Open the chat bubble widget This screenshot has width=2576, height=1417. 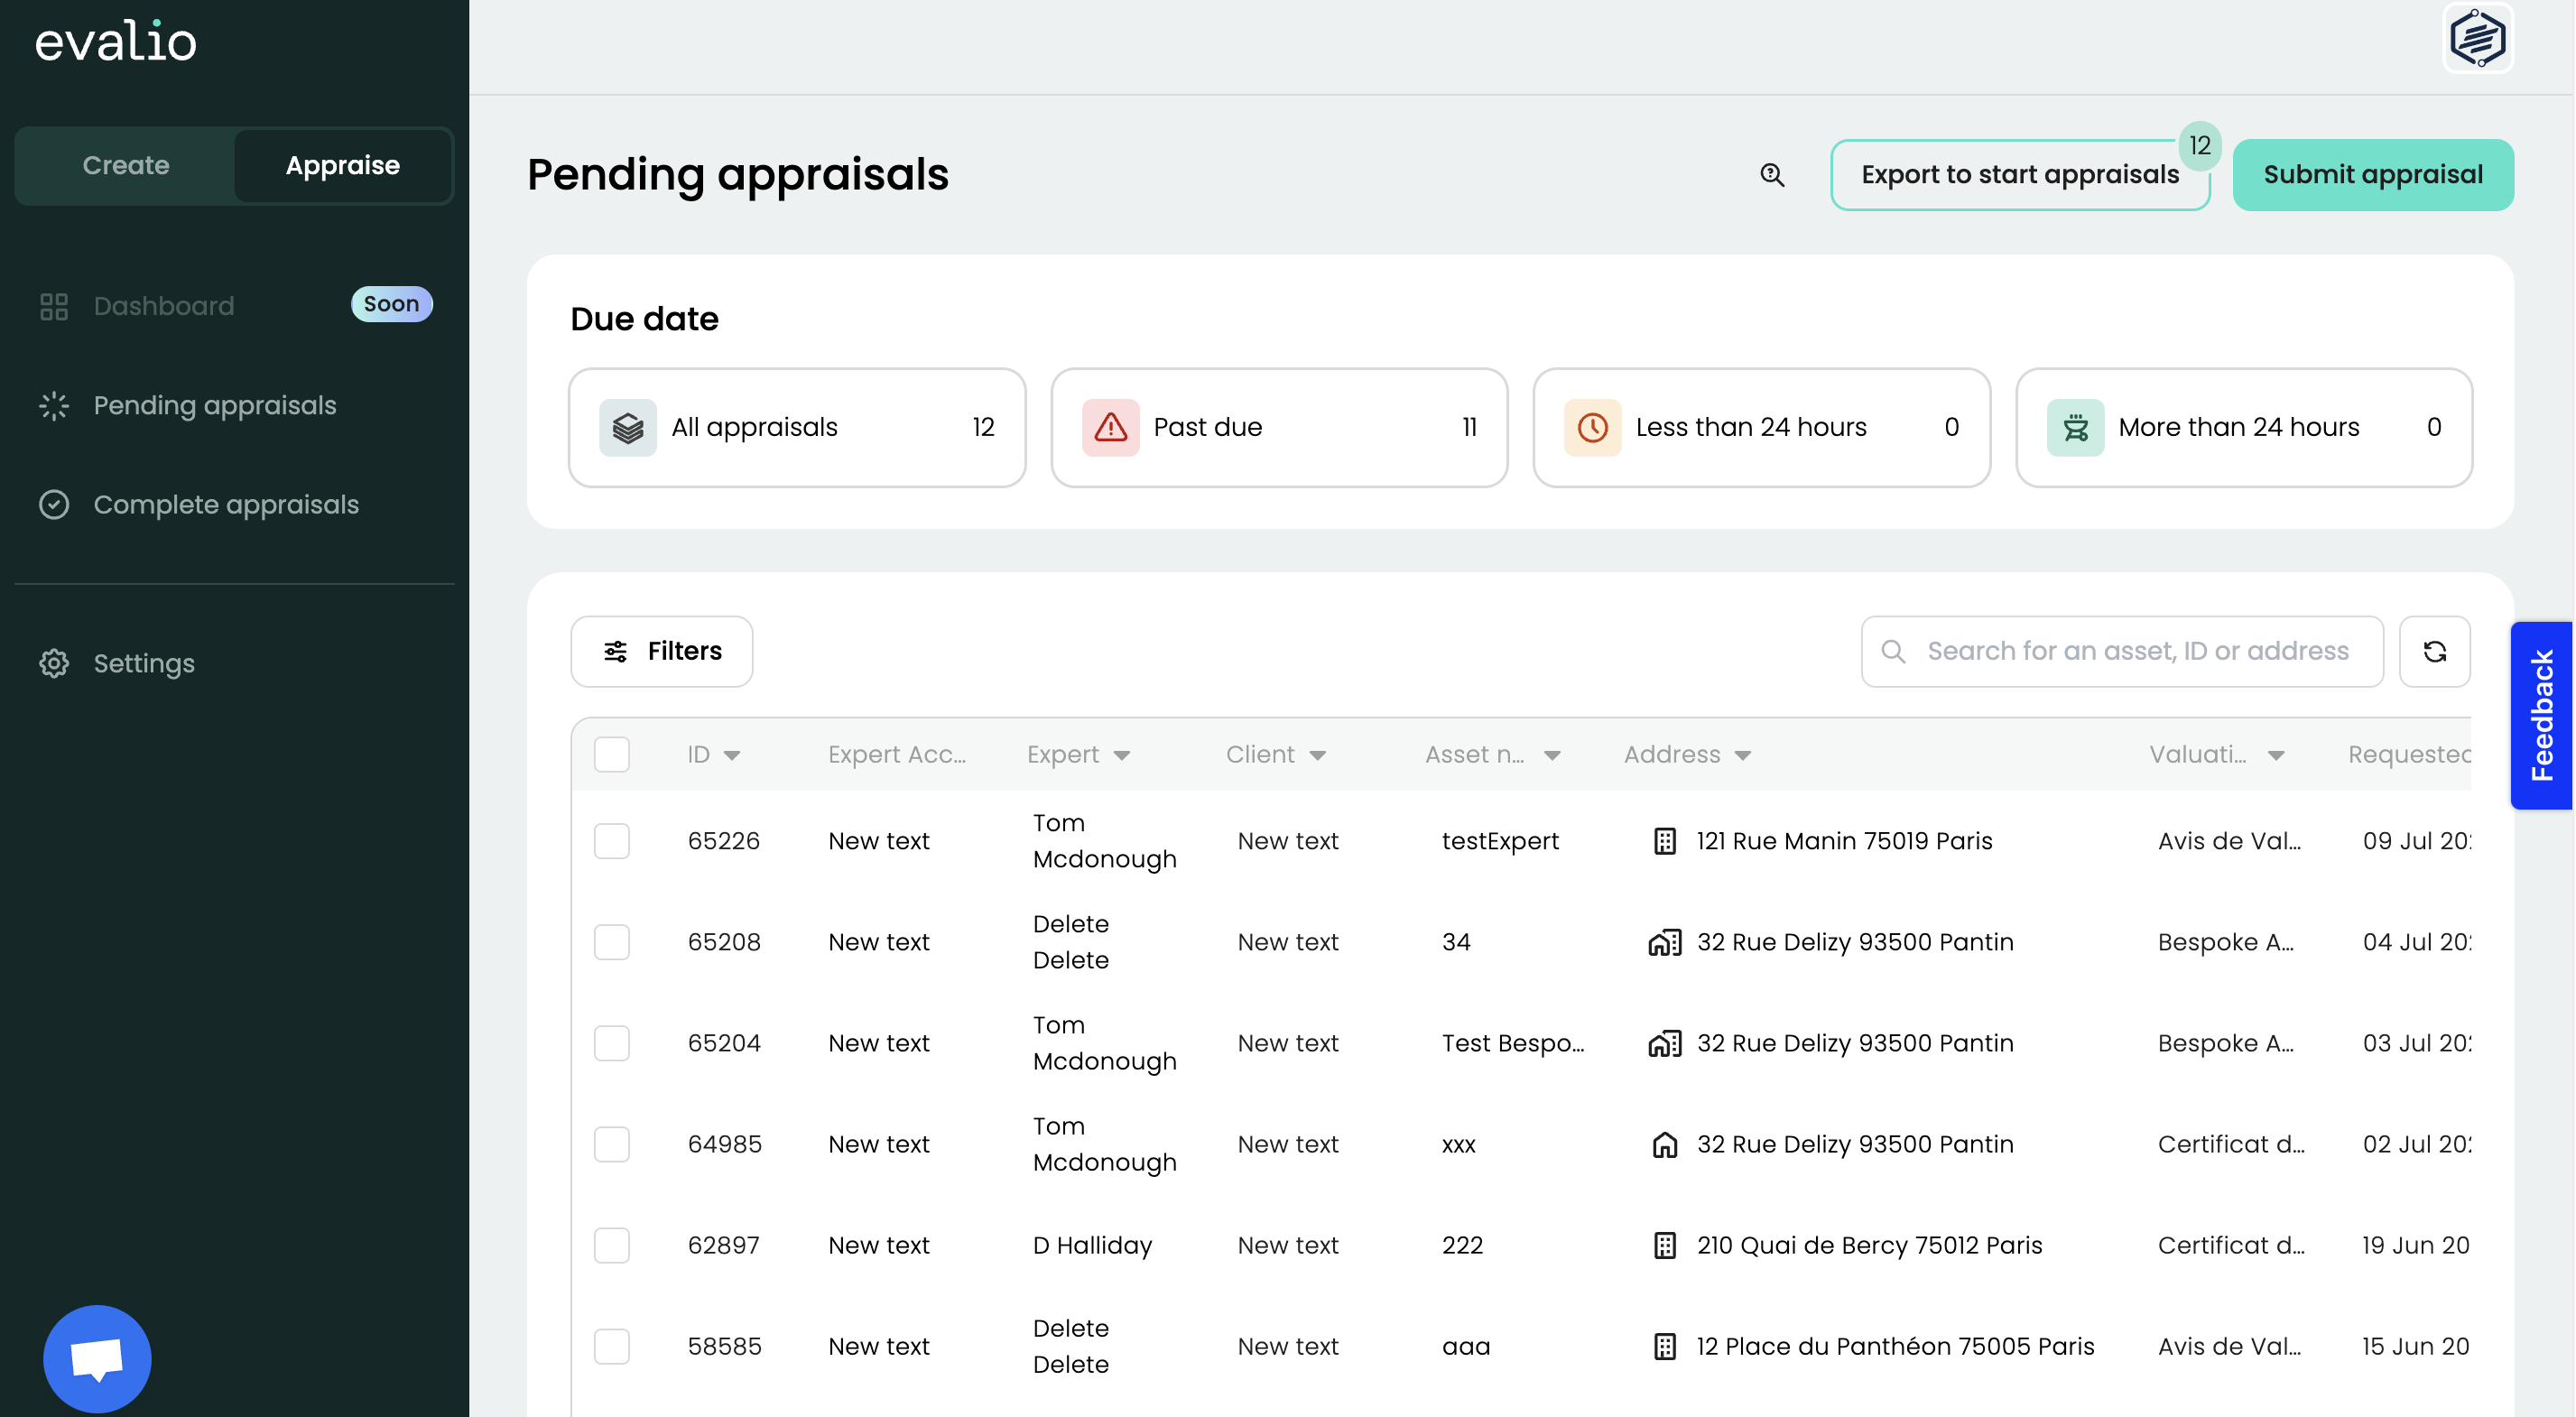tap(97, 1358)
